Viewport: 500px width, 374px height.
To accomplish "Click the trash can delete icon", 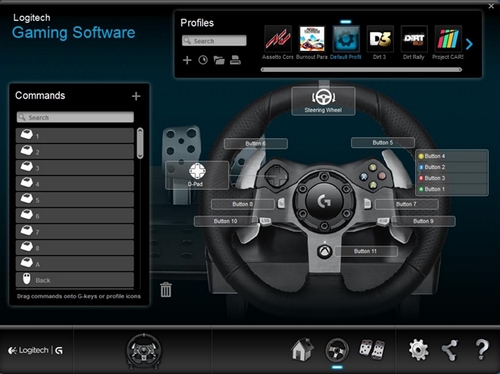I will (x=166, y=289).
